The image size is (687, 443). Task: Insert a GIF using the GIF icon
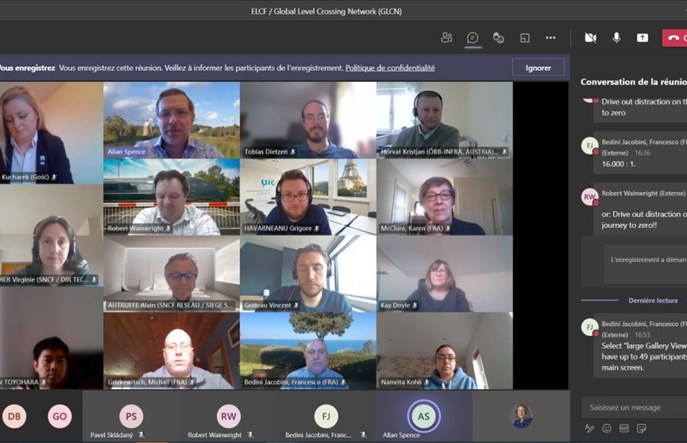[x=623, y=428]
